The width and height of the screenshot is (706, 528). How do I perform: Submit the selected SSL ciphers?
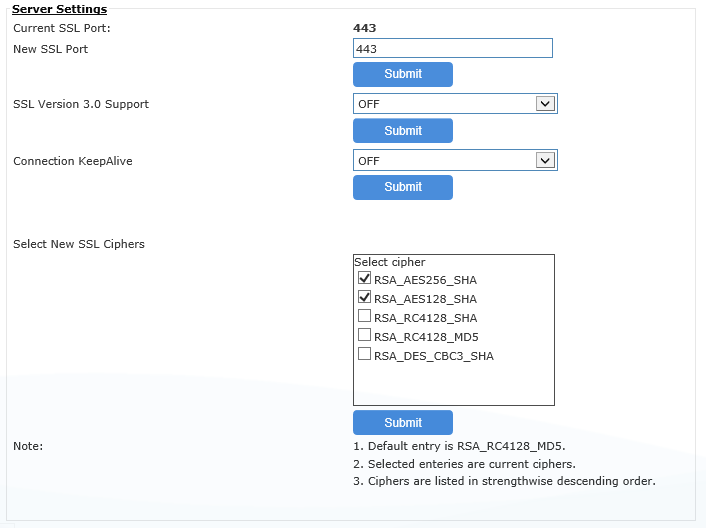click(403, 422)
